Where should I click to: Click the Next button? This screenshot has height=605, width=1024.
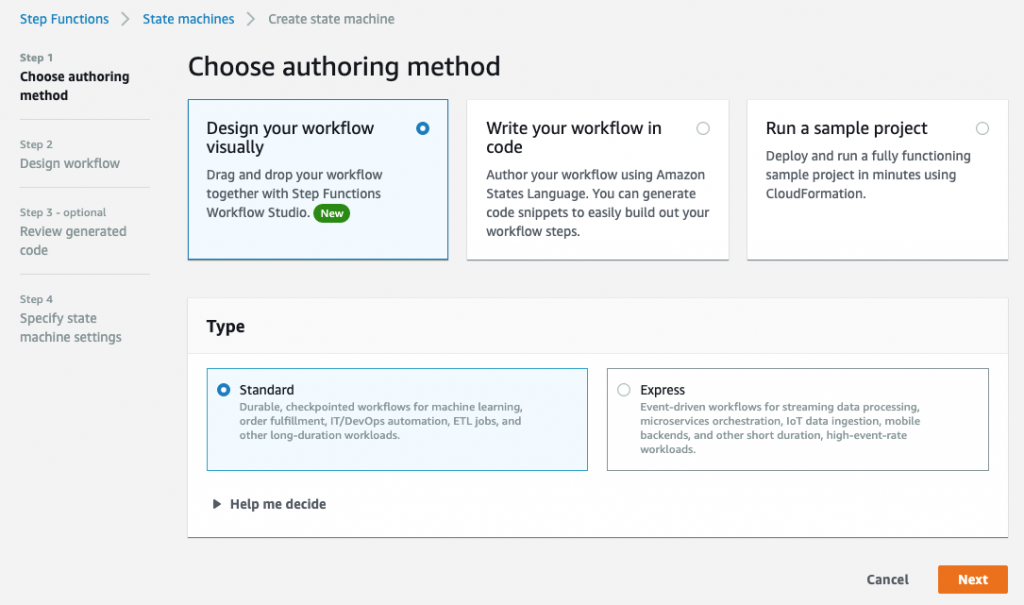tap(972, 579)
